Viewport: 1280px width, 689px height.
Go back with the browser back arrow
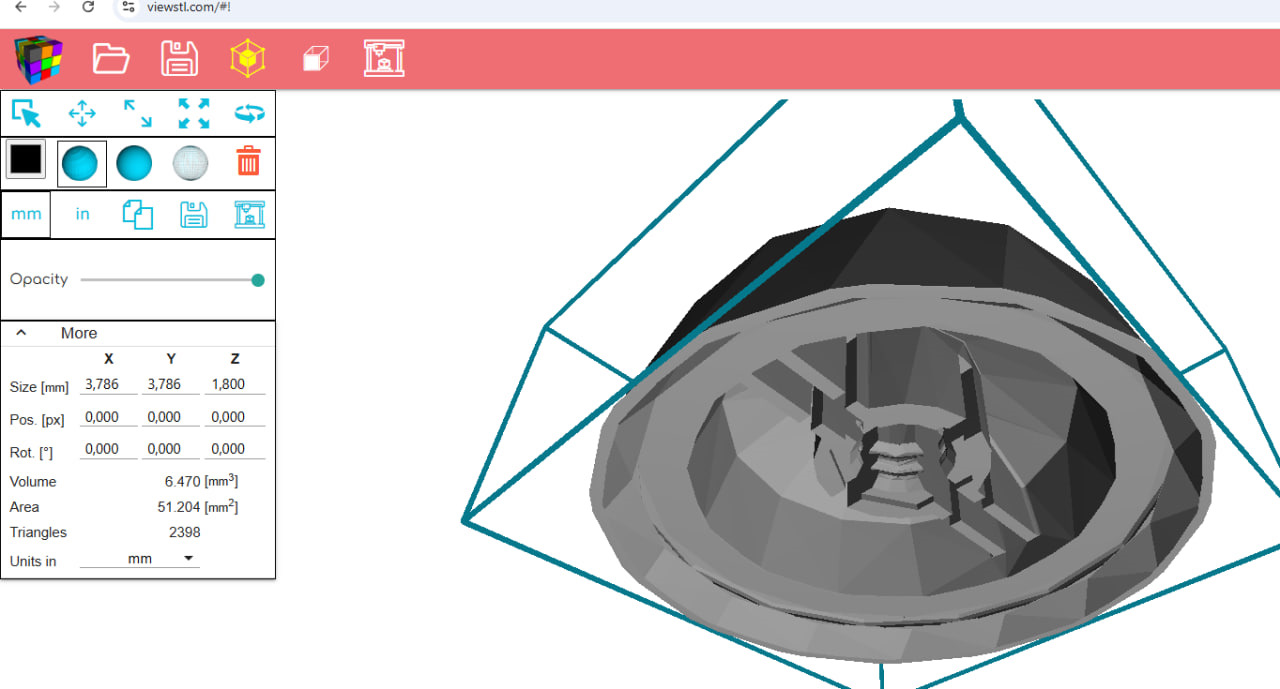pos(20,7)
